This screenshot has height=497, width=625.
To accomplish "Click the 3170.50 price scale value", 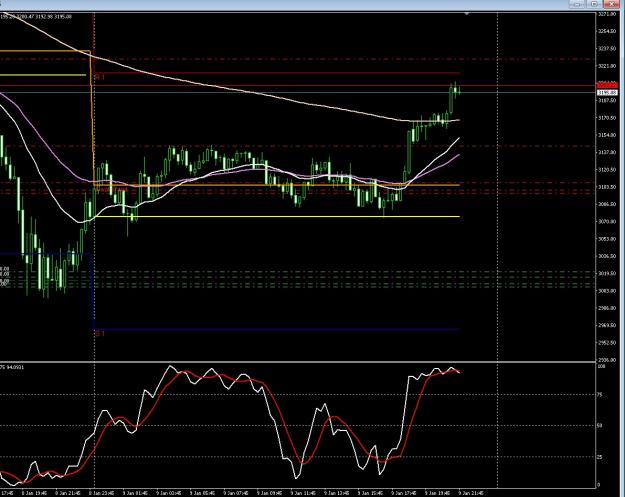I will 606,118.
